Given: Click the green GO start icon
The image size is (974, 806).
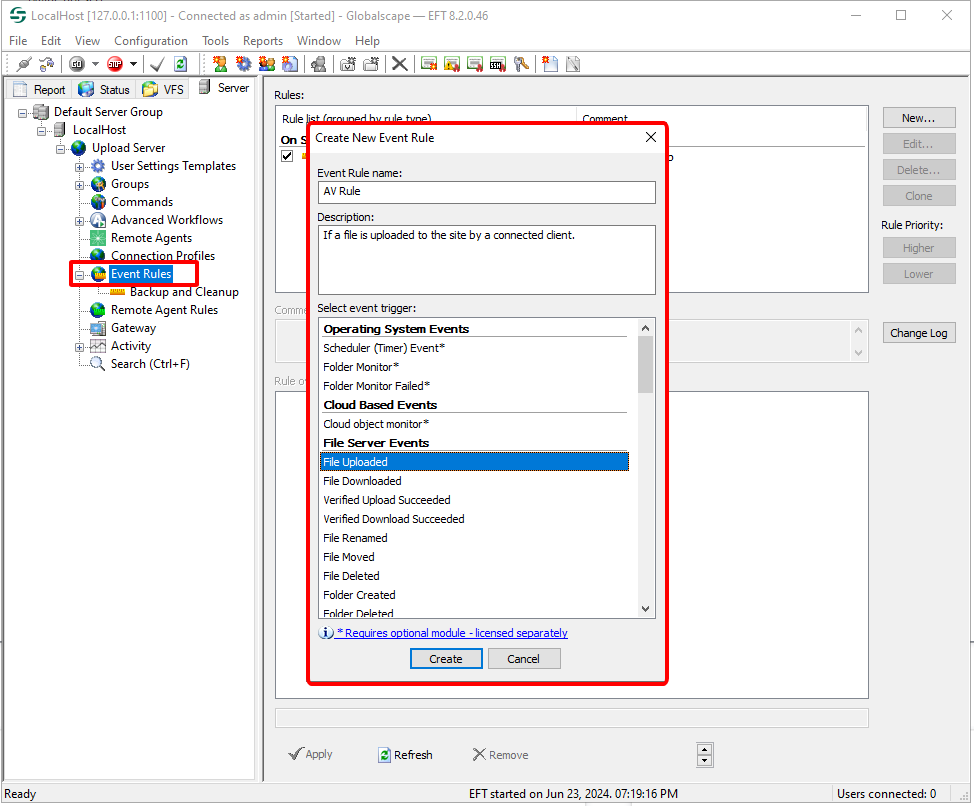Looking at the screenshot, I should coord(76,64).
